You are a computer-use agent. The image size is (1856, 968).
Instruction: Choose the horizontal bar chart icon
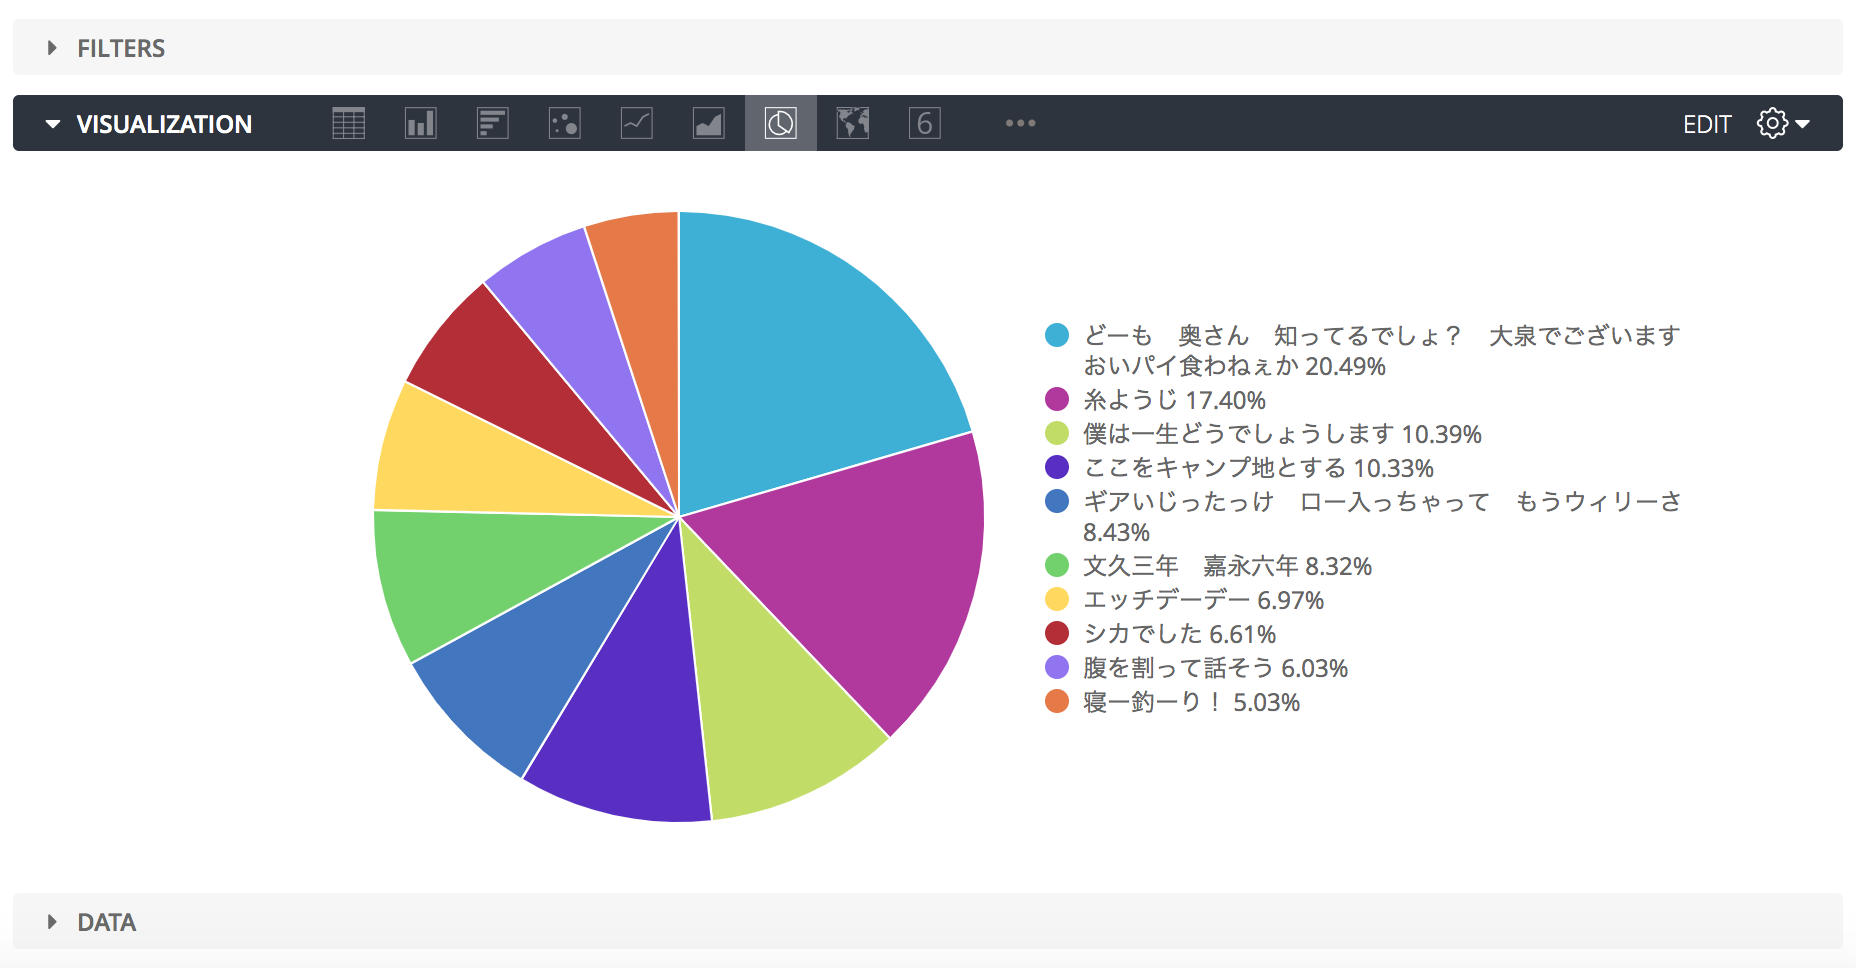492,122
